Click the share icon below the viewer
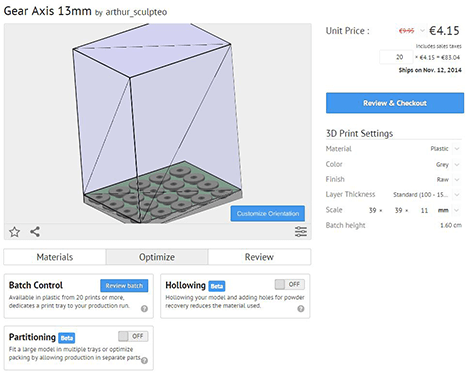The width and height of the screenshot is (470, 379). (x=35, y=232)
